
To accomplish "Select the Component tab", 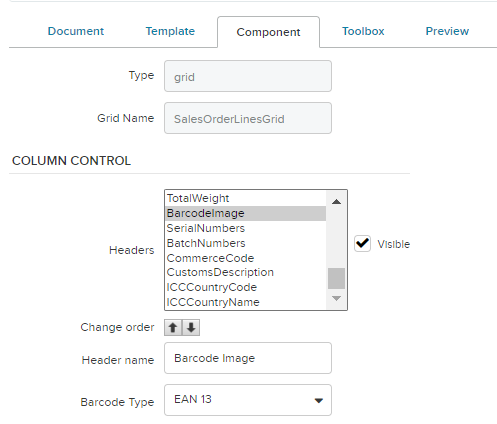I will (268, 32).
